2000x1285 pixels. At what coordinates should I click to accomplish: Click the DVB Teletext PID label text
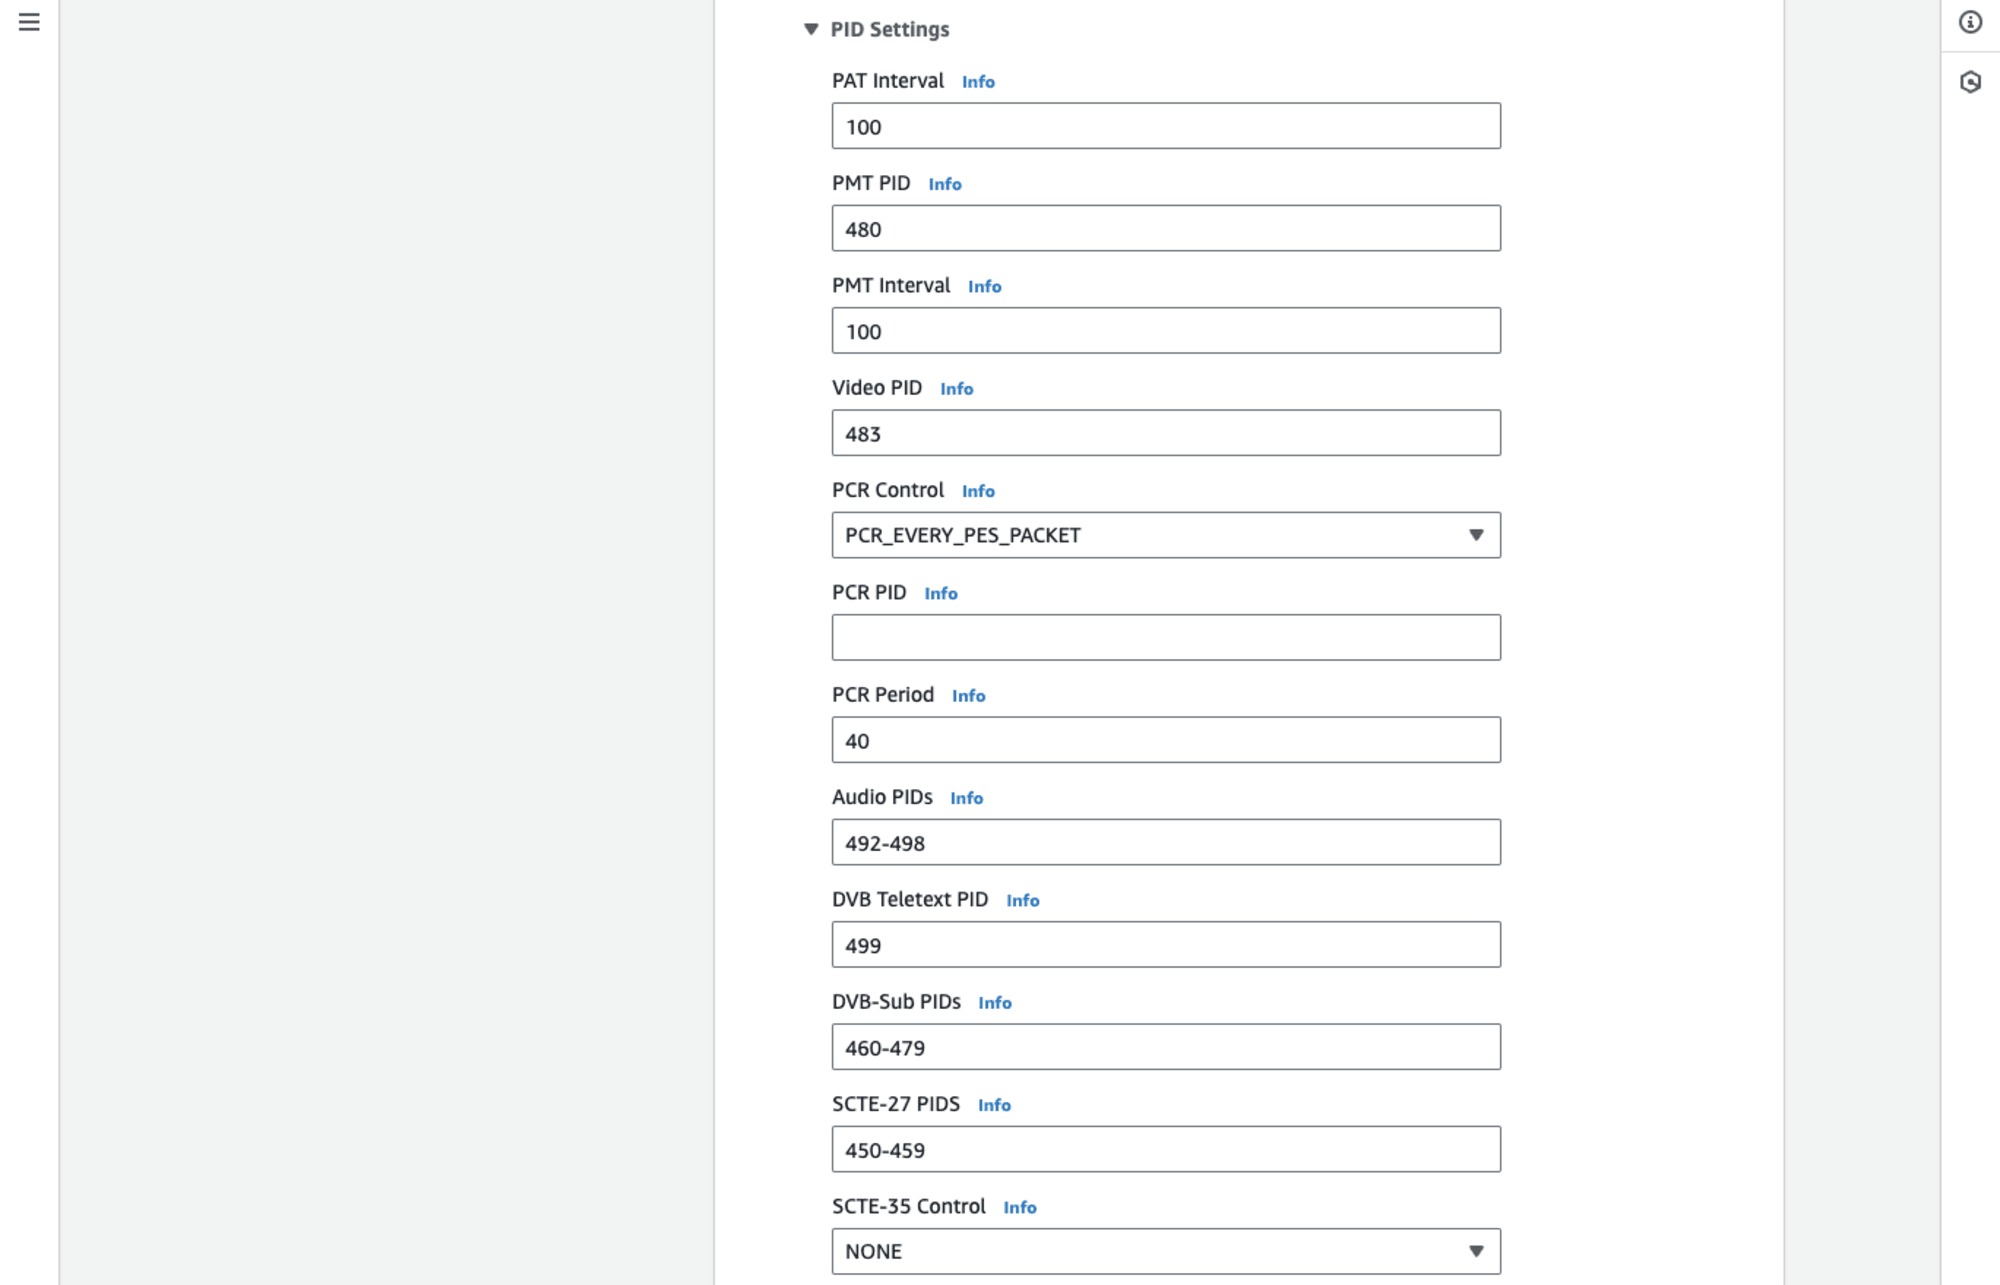click(910, 899)
